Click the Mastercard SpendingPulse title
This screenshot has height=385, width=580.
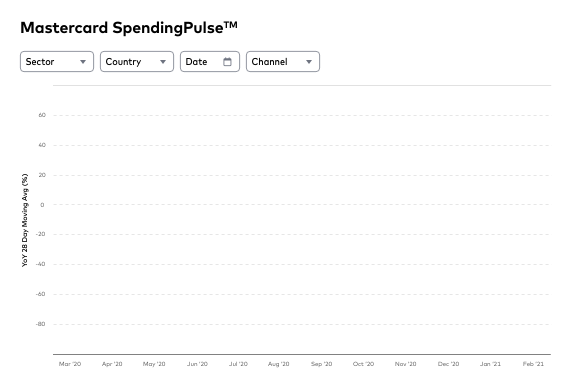129,28
